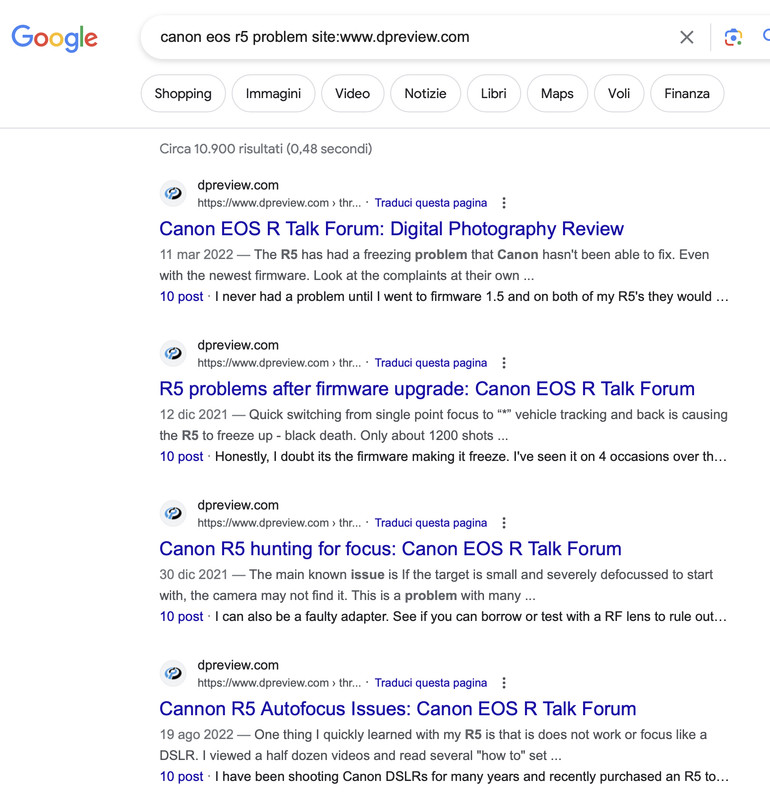Click snippet text dated 12 dic 2021
The height and width of the screenshot is (800, 770).
click(x=443, y=425)
